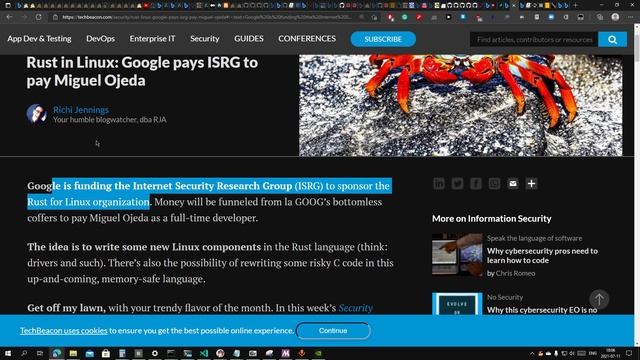Focus the 'Find articles, contributors or resources' field
The width and height of the screenshot is (640, 360).
coord(534,40)
